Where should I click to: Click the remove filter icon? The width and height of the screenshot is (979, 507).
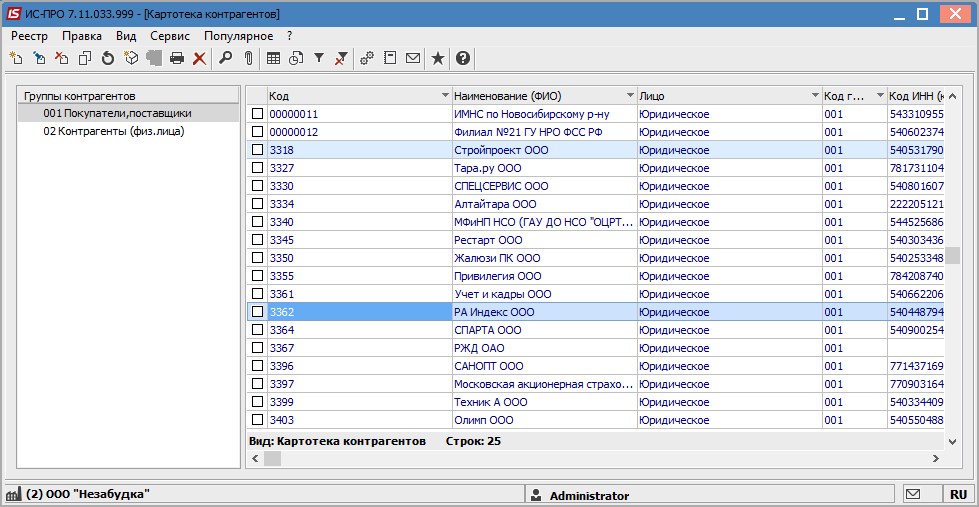341,59
